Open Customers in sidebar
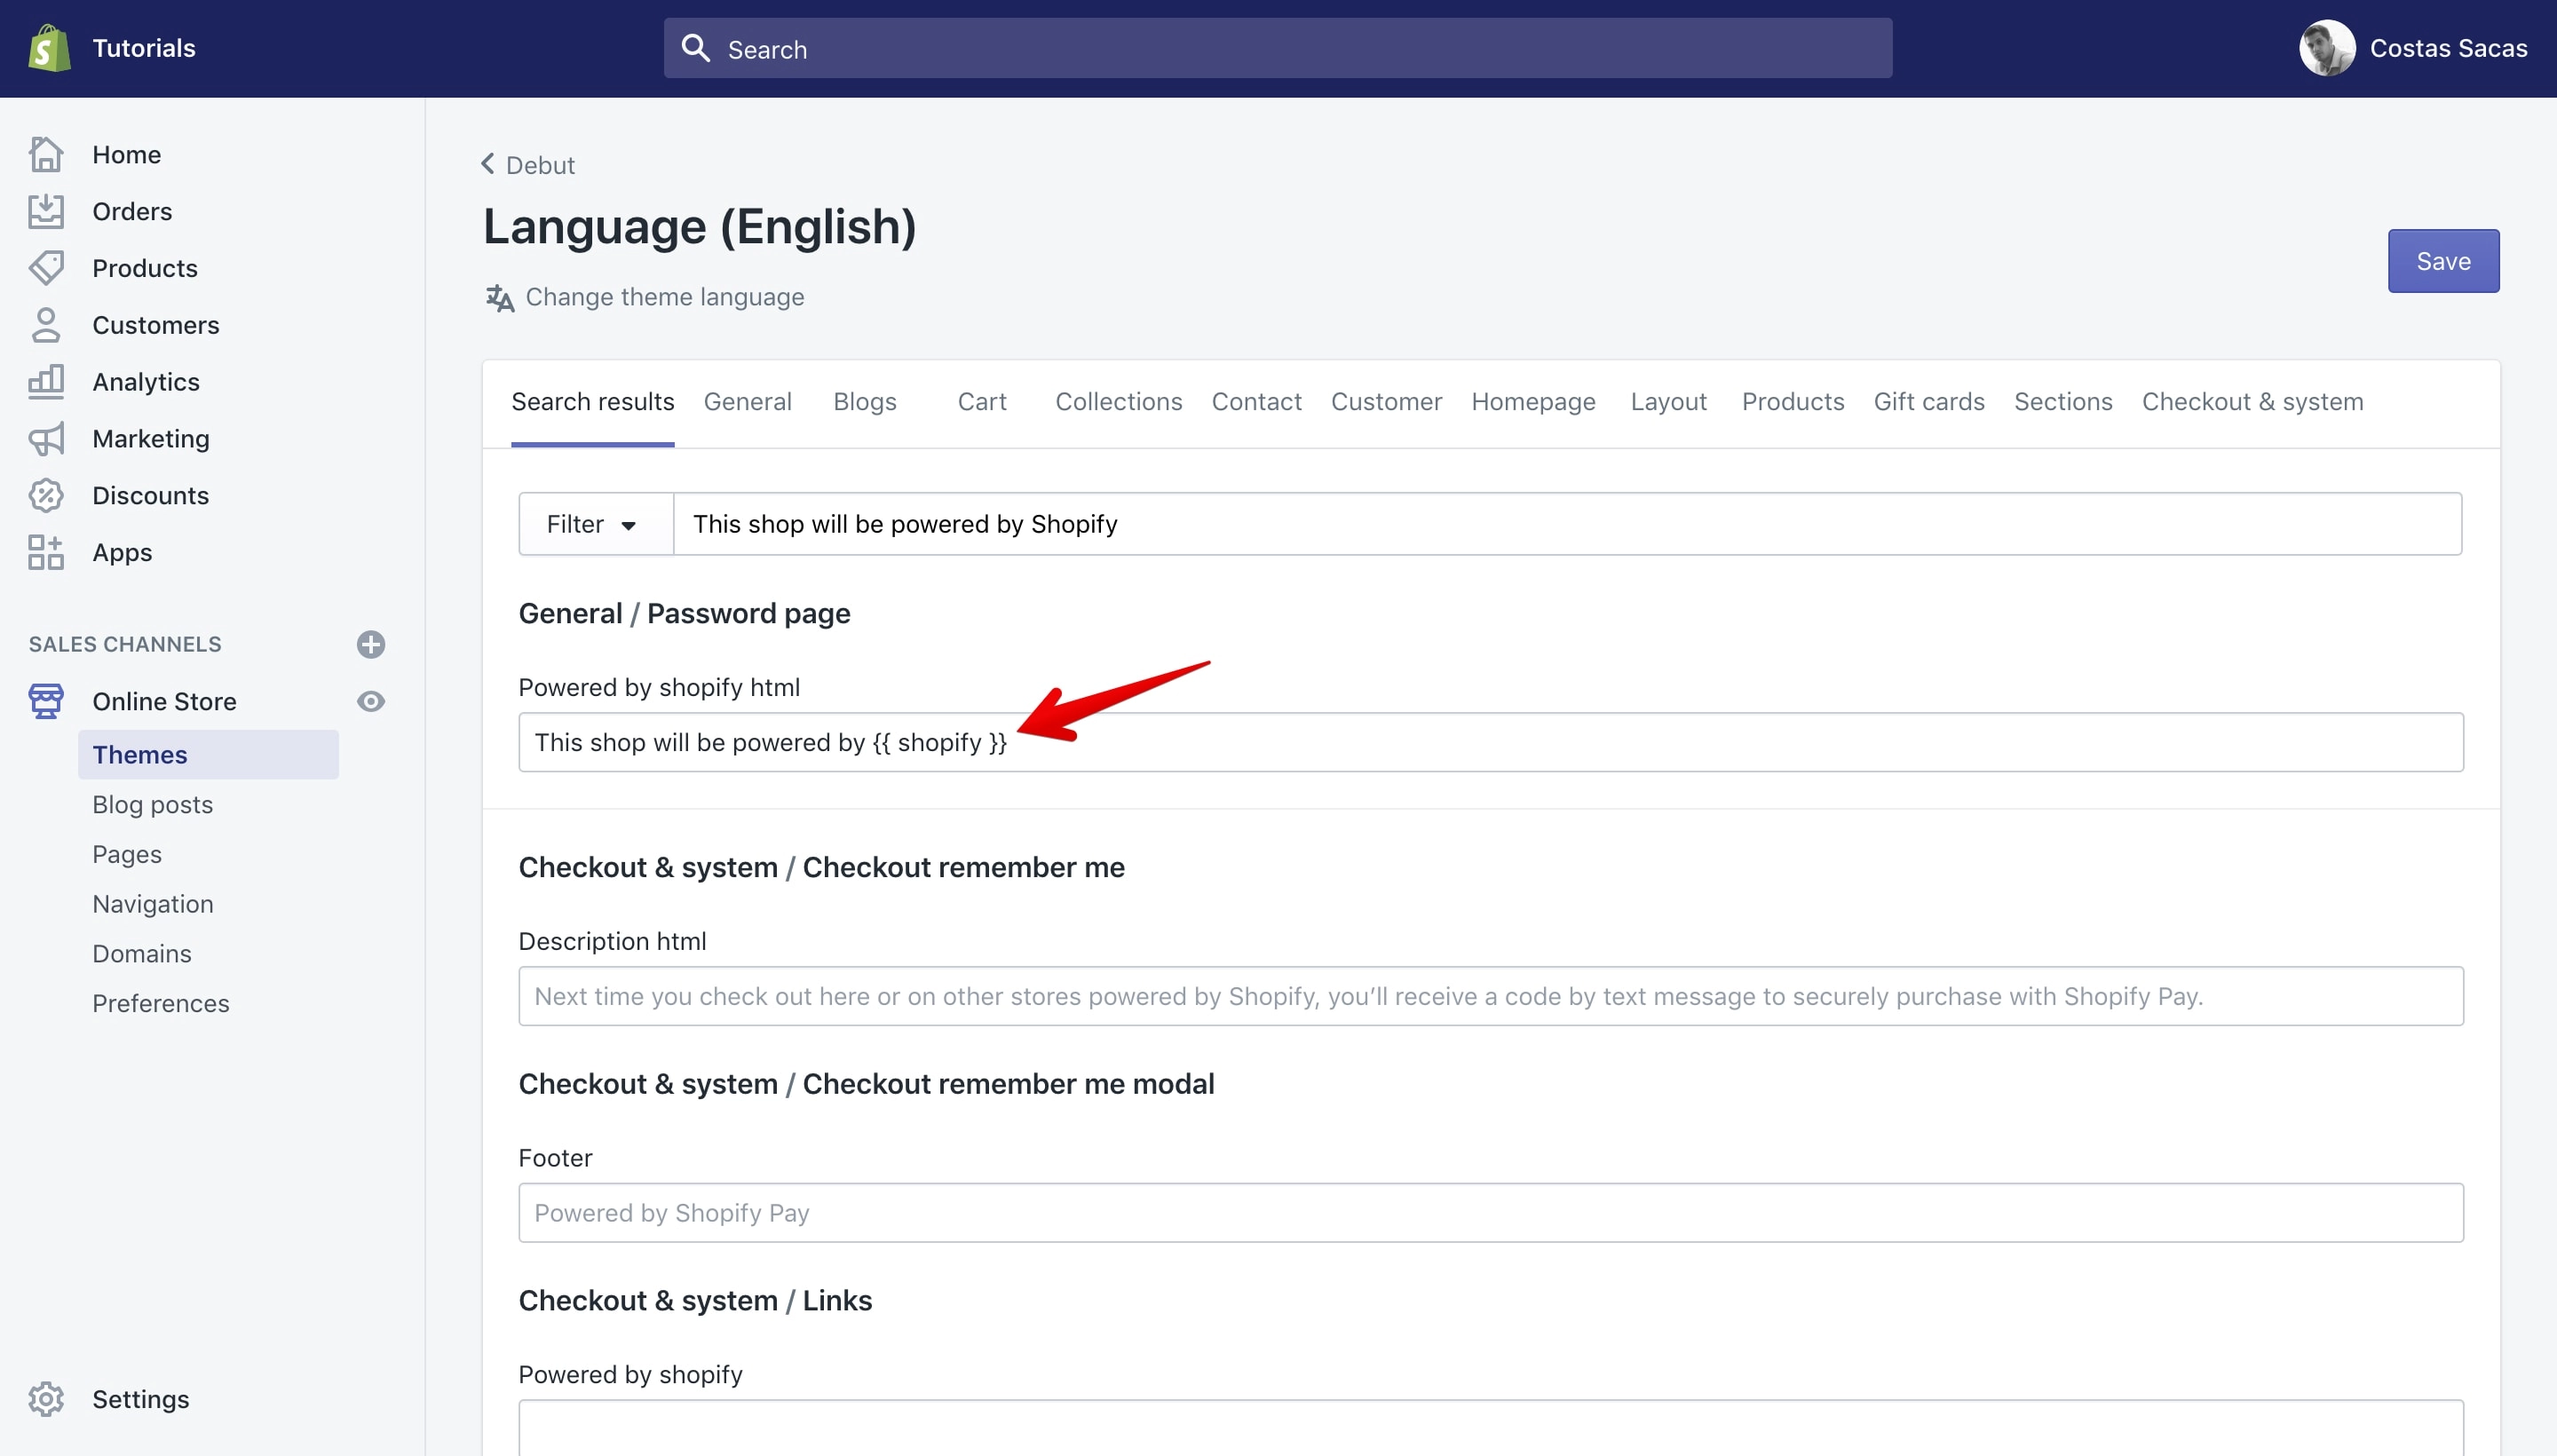This screenshot has height=1456, width=2557. coord(155,325)
